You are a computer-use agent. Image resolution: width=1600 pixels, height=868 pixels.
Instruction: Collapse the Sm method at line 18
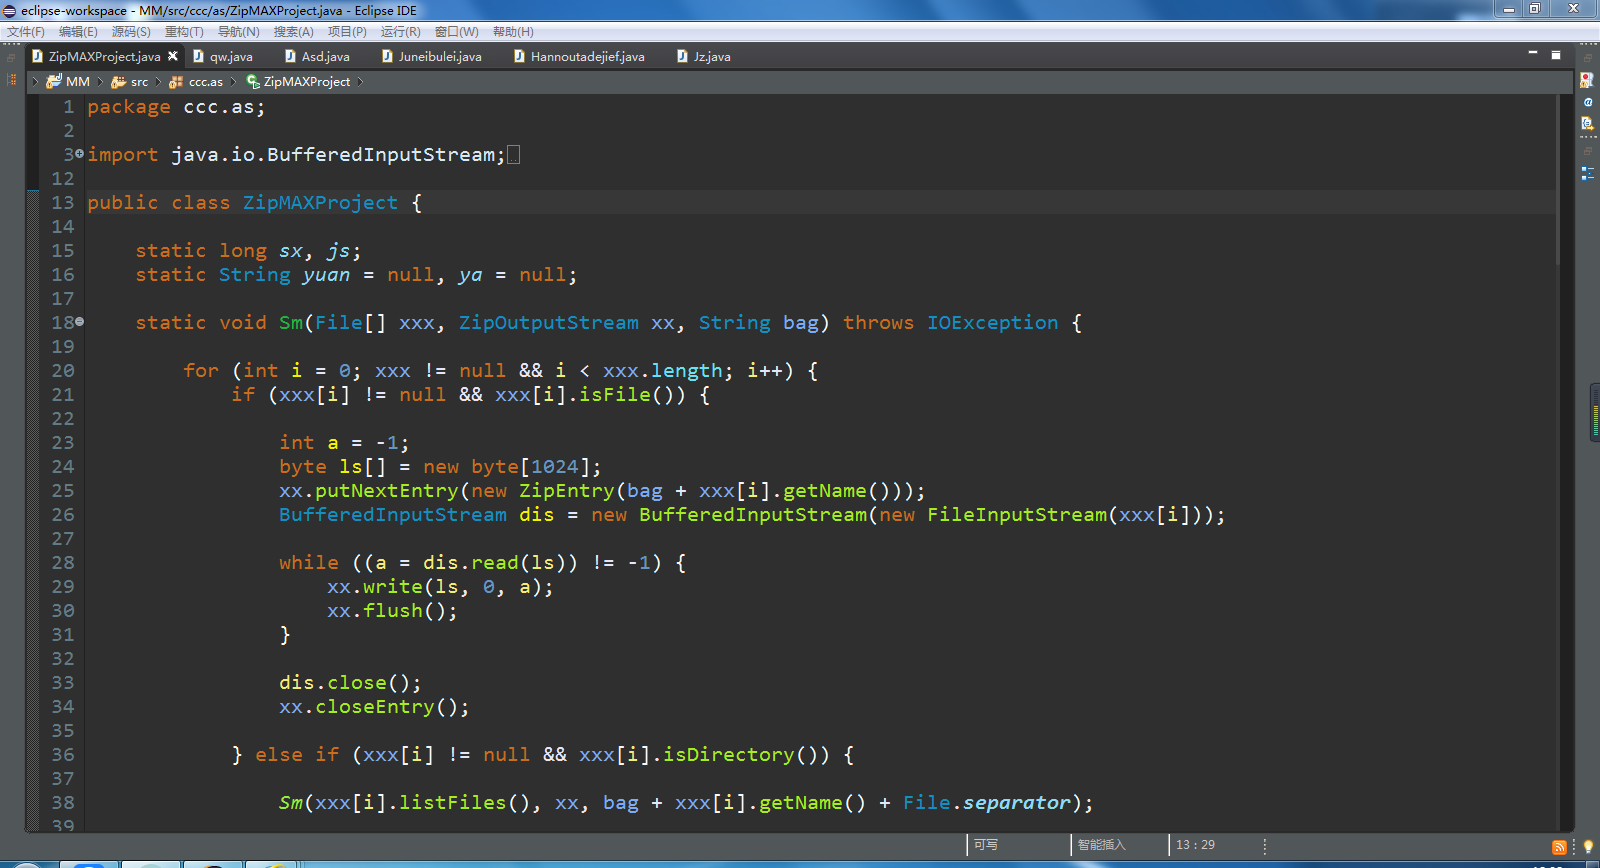coord(80,322)
